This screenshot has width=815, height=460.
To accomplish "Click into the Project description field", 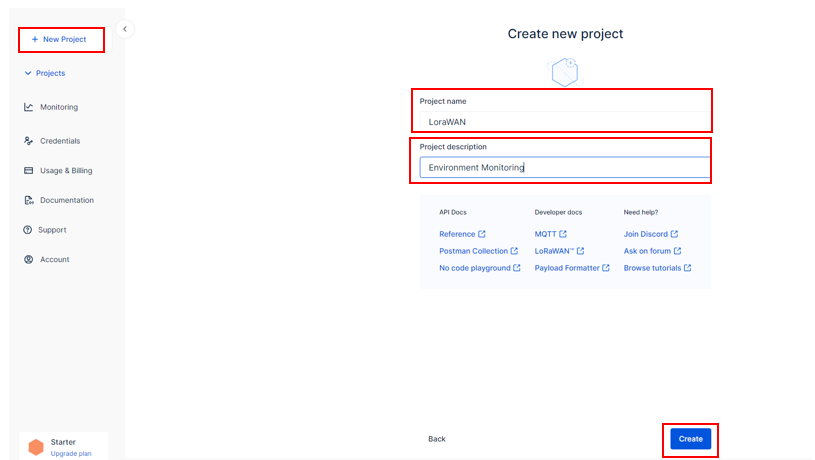I will pyautogui.click(x=563, y=168).
